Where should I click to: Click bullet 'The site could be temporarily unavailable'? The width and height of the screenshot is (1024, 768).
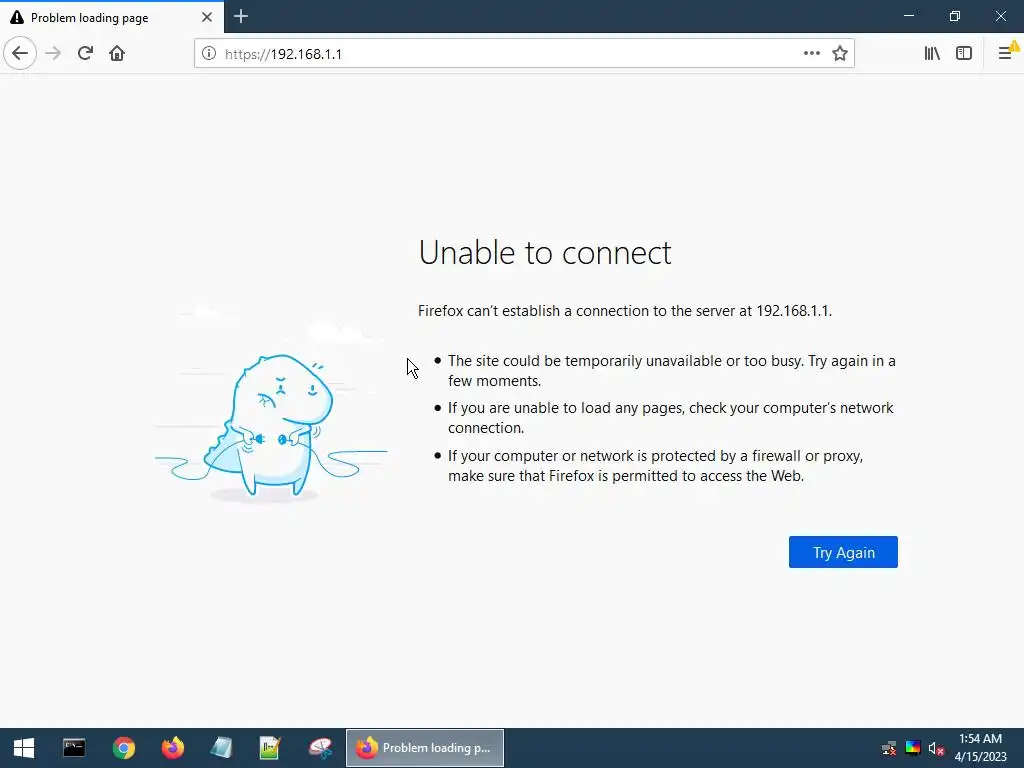point(671,370)
